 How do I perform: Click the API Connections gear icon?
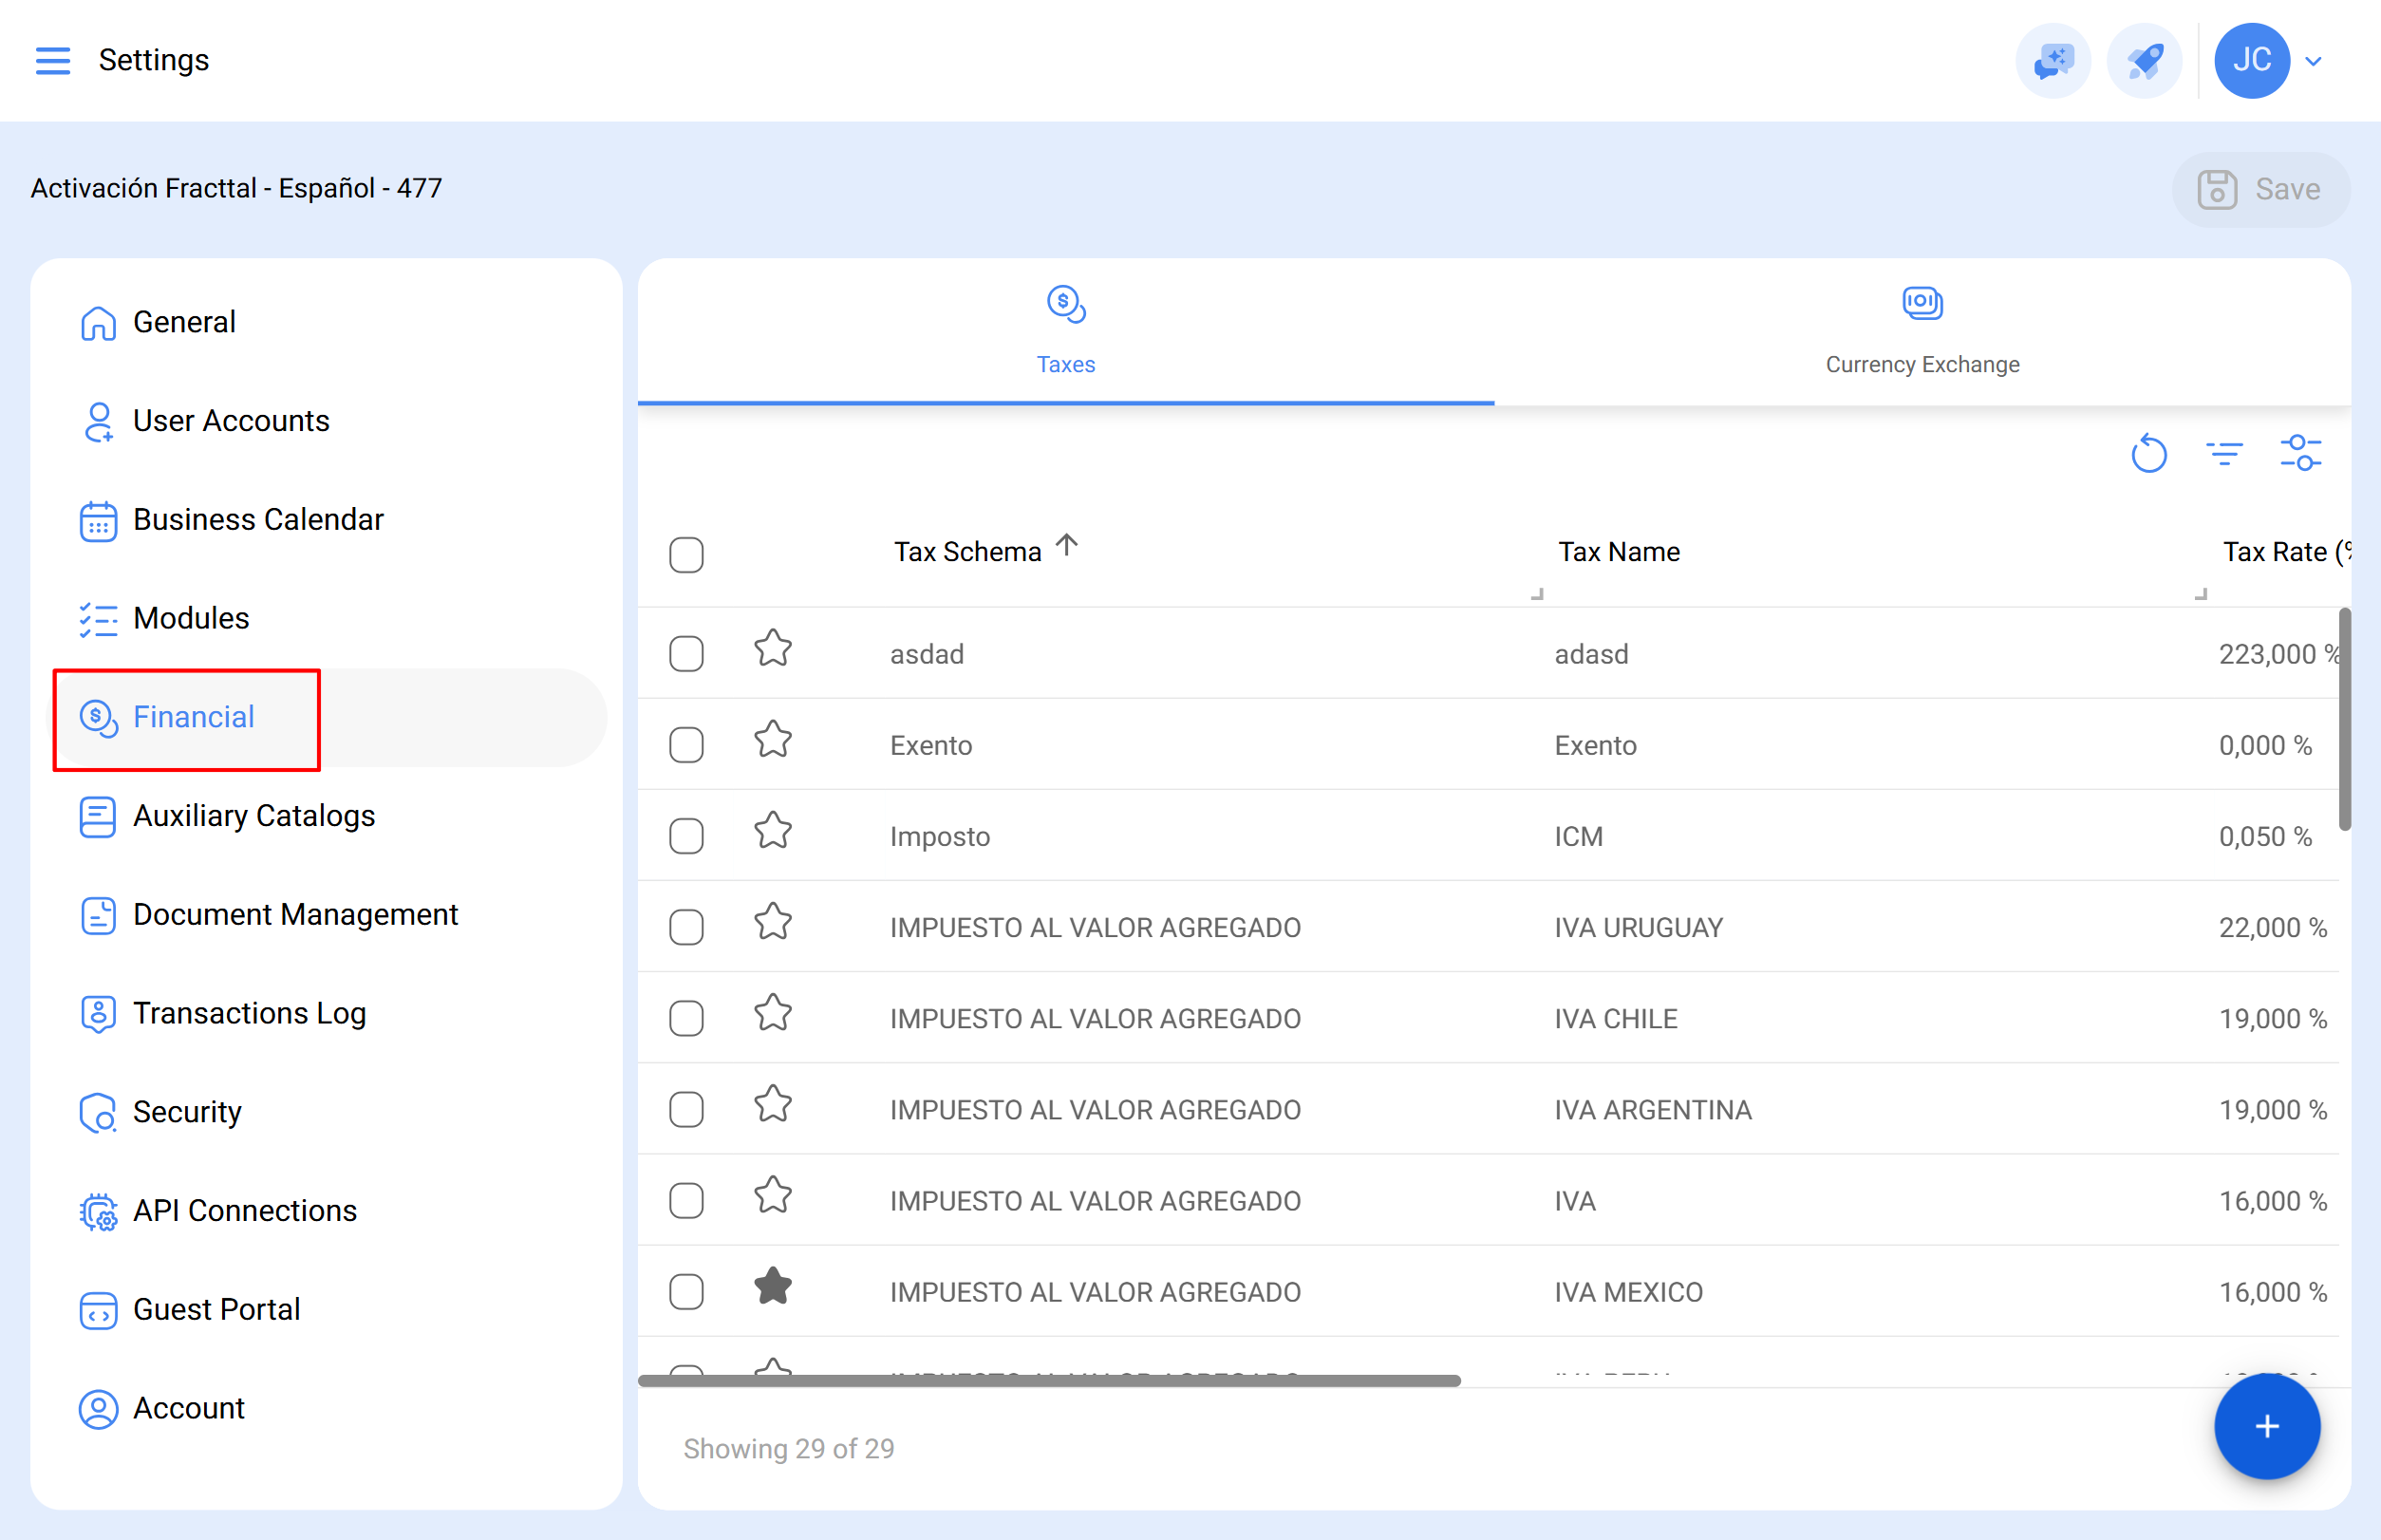pyautogui.click(x=98, y=1211)
